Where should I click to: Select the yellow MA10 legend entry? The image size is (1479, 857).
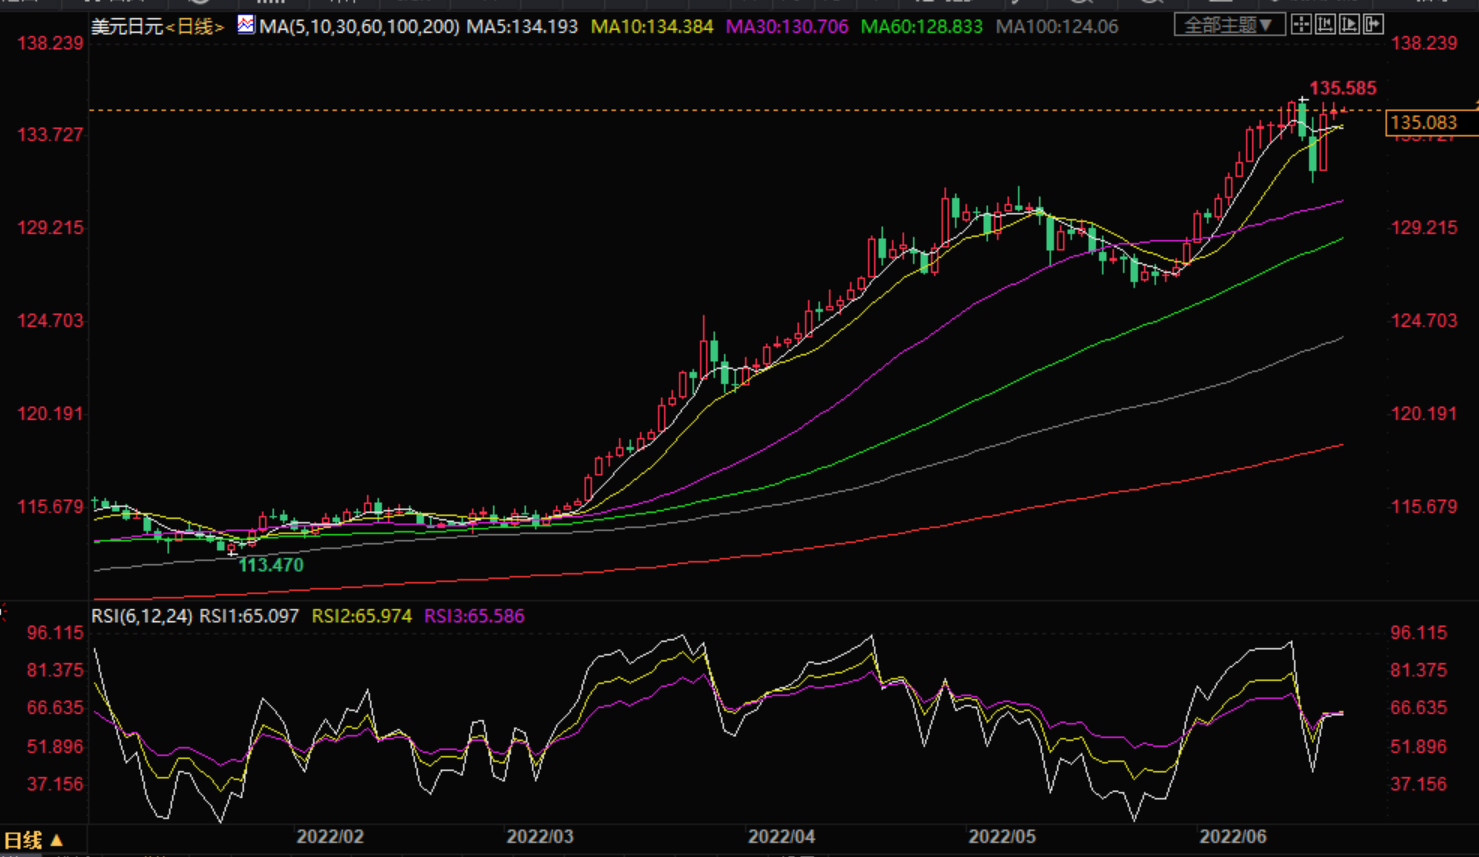click(652, 27)
